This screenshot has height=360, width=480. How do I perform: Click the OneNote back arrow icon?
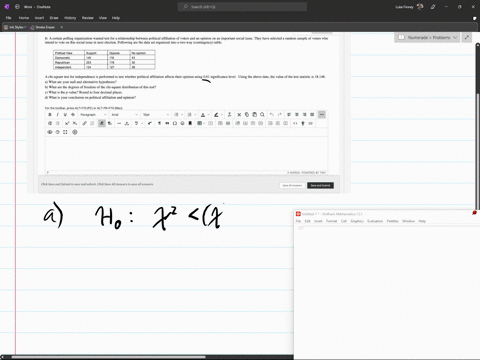click(x=17, y=7)
